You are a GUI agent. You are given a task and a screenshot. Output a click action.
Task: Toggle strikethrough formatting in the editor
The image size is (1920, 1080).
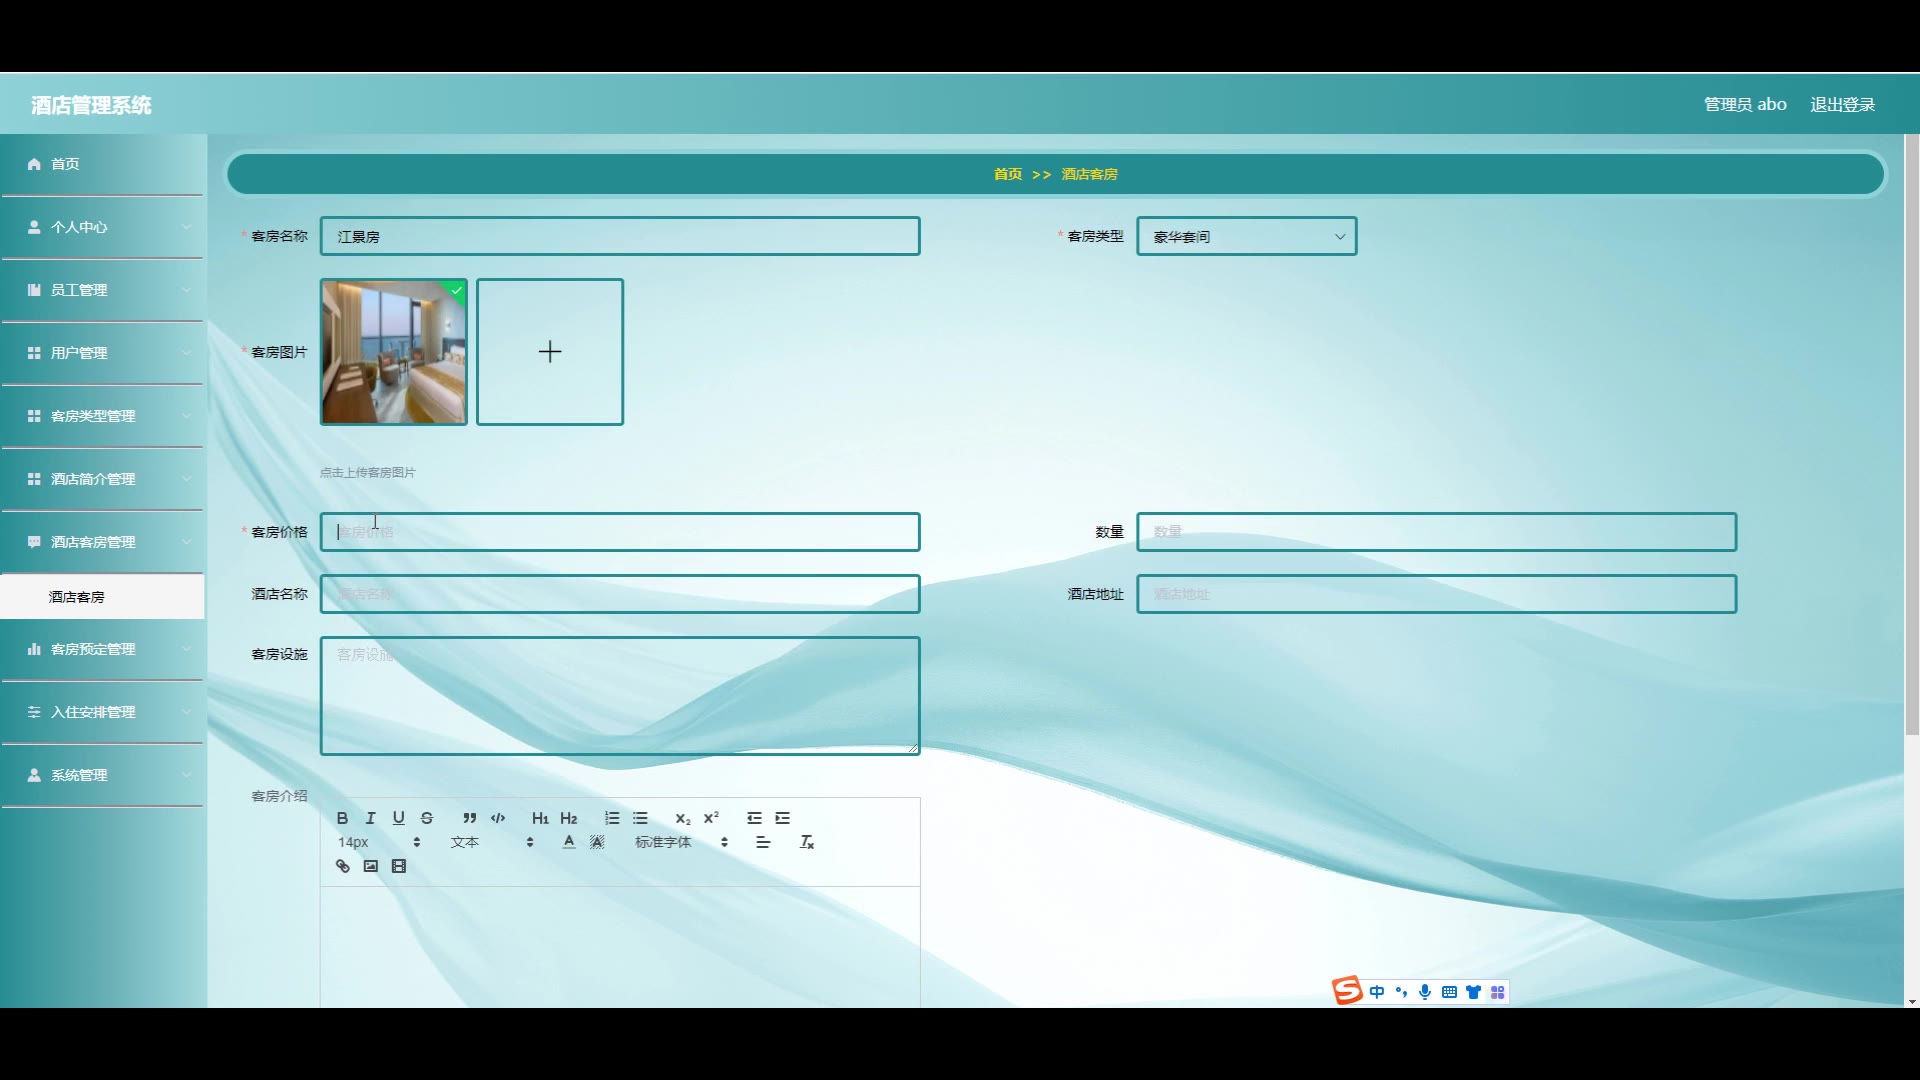[x=427, y=818]
